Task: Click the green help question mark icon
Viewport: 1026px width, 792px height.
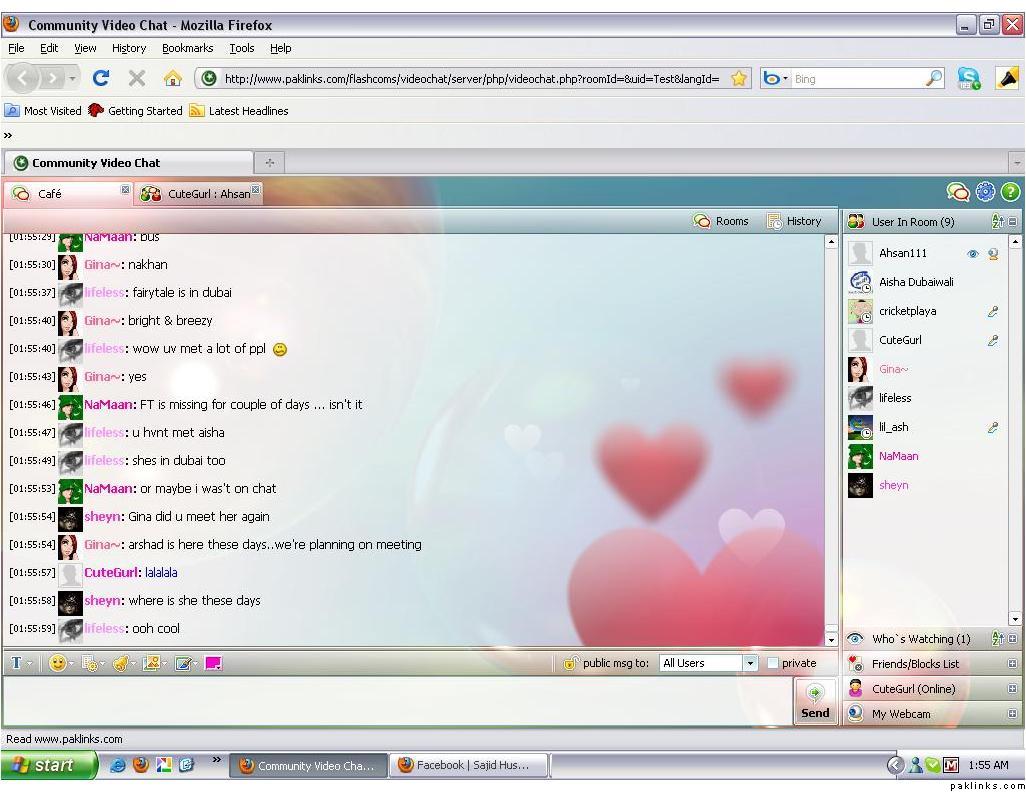Action: [1010, 192]
